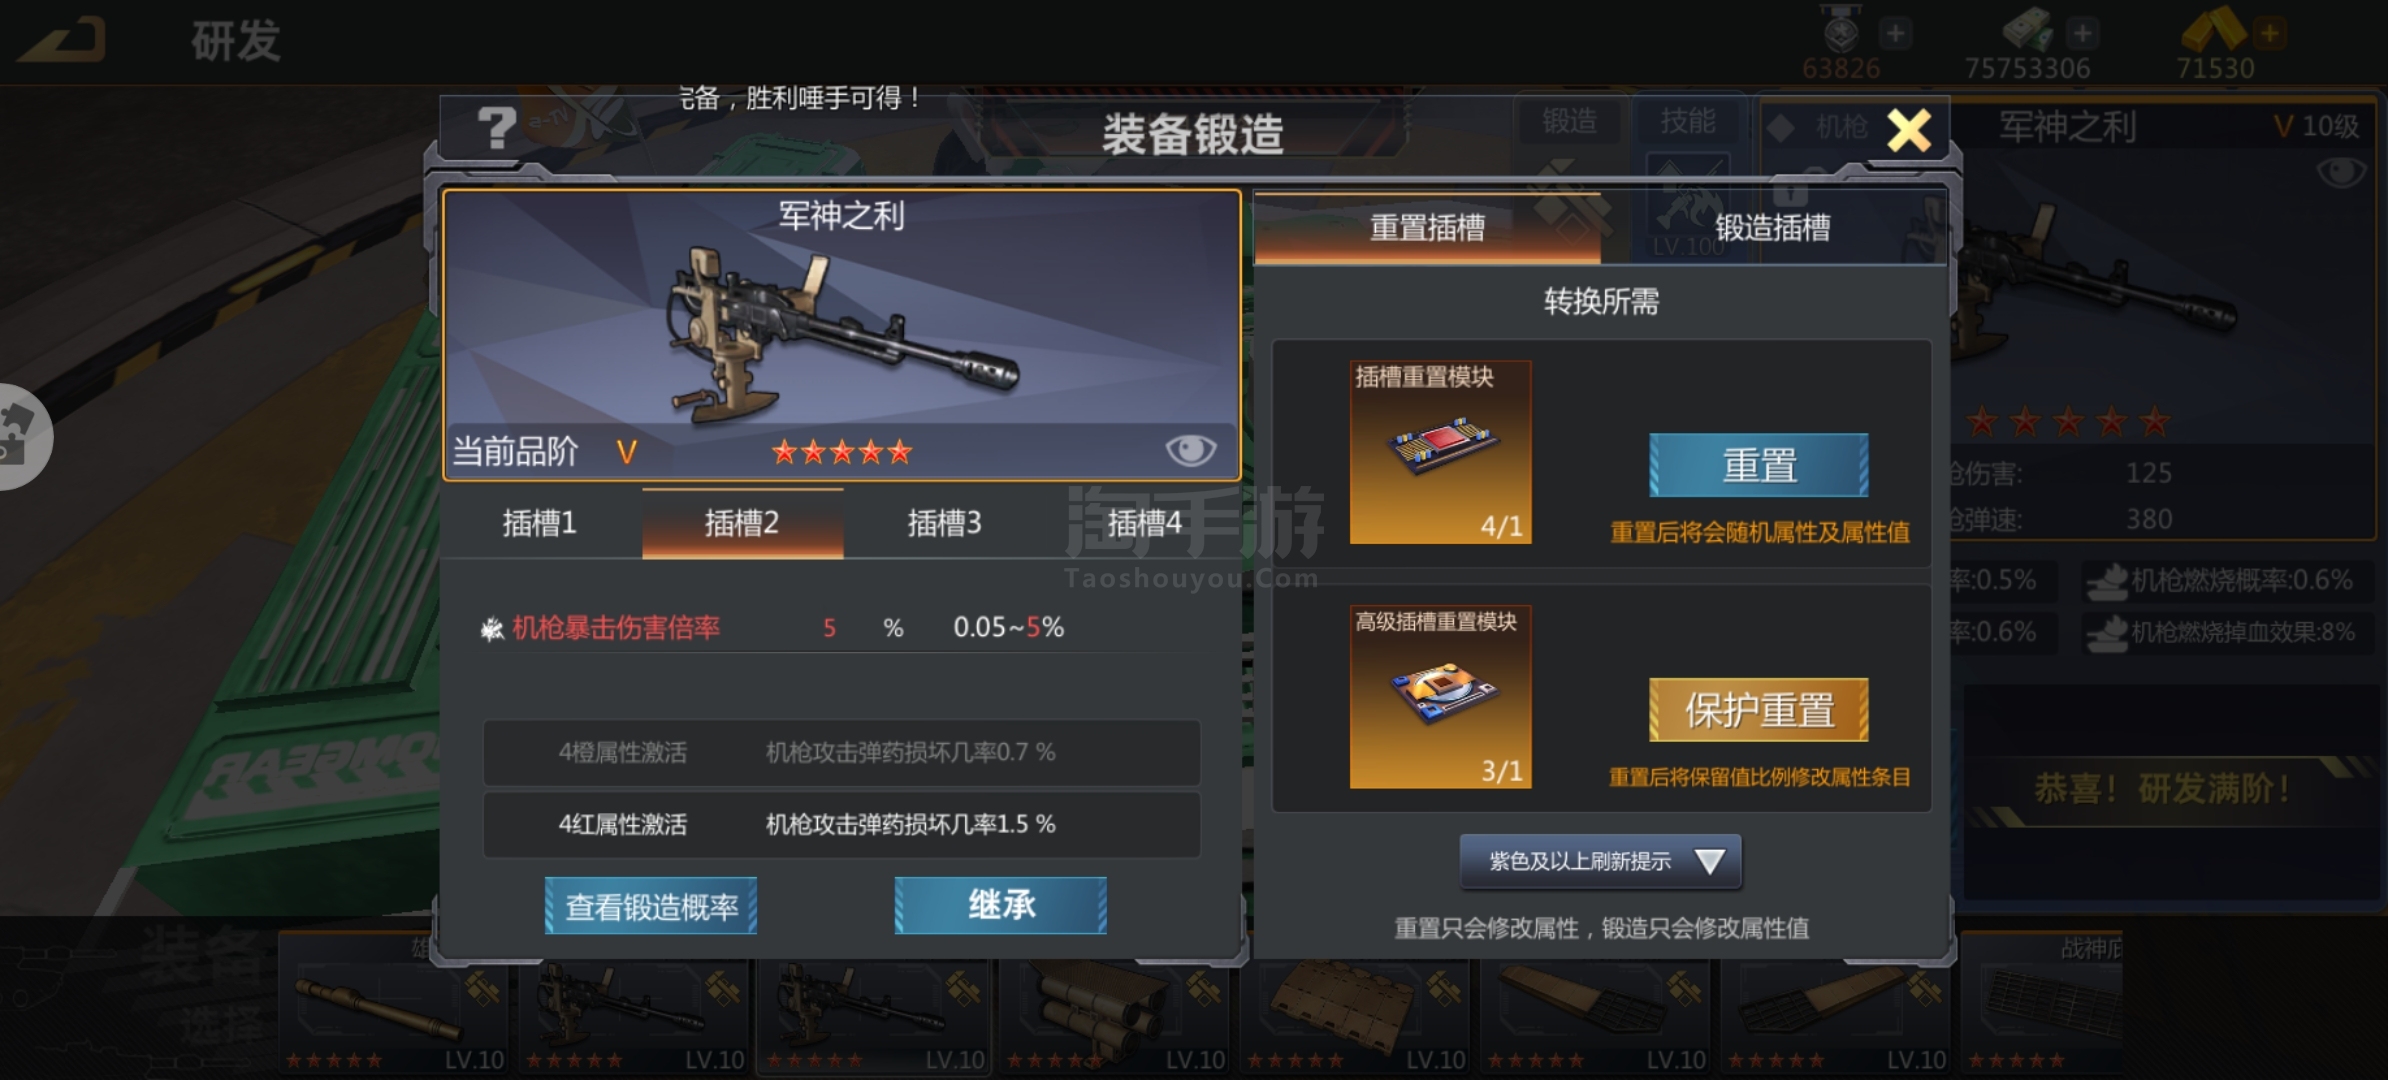2388x1080 pixels.
Task: Toggle the eye icon on weapon preview
Action: click(1190, 450)
